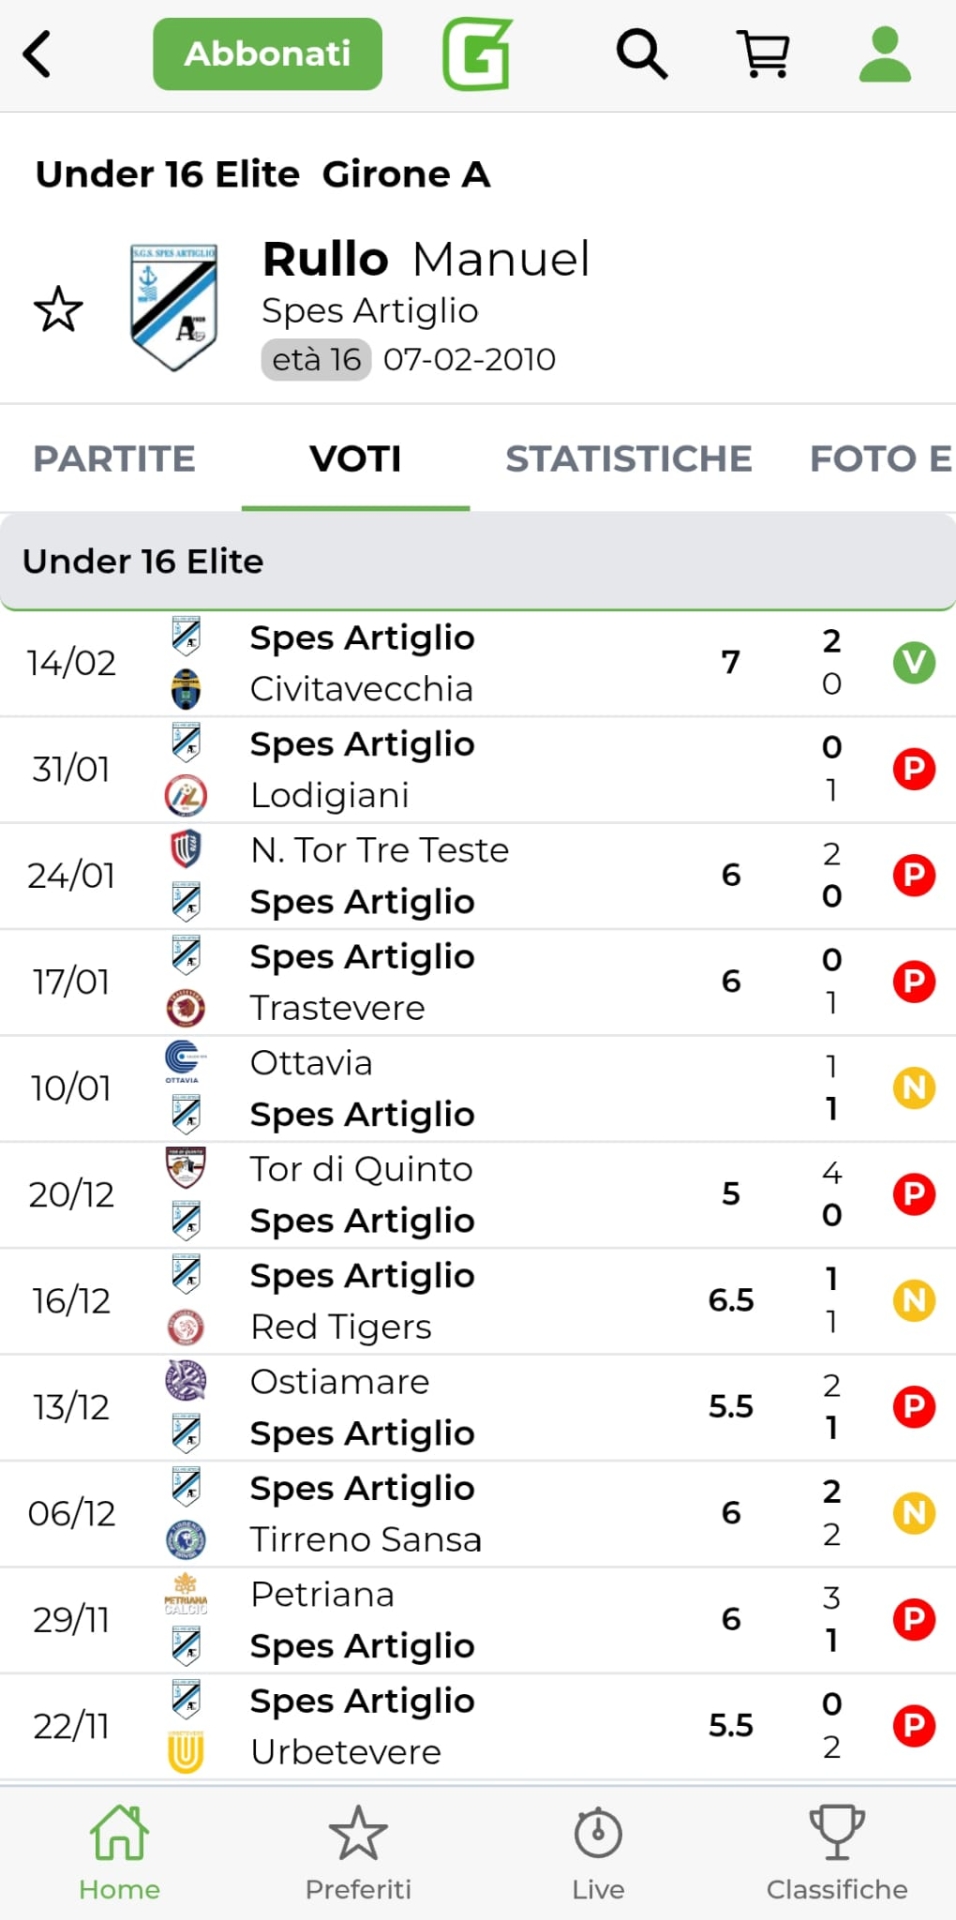
Task: Open the search magnifier icon
Action: [641, 54]
